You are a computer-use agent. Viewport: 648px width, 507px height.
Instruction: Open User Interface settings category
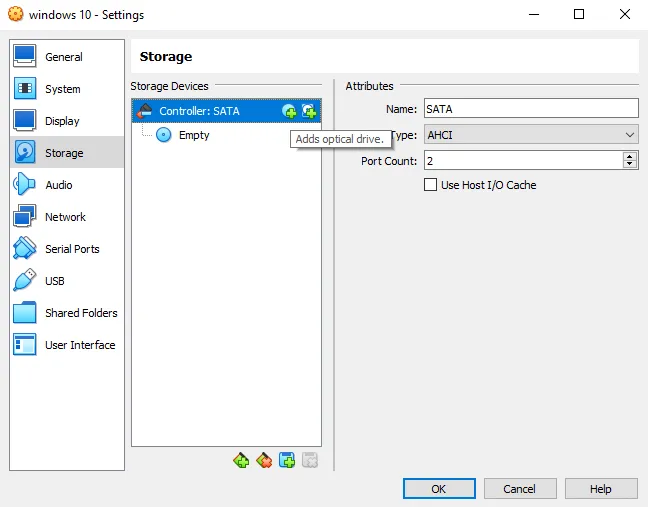pos(67,345)
